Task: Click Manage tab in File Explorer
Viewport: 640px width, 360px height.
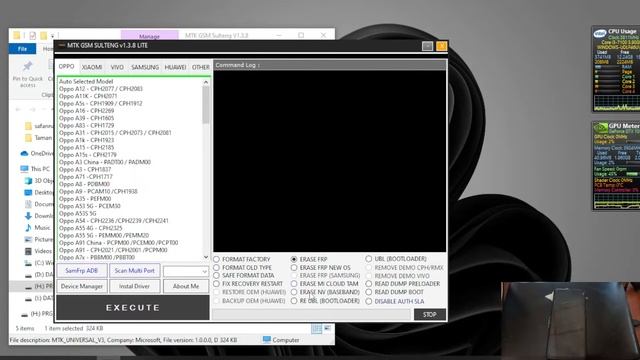Action: pyautogui.click(x=149, y=36)
